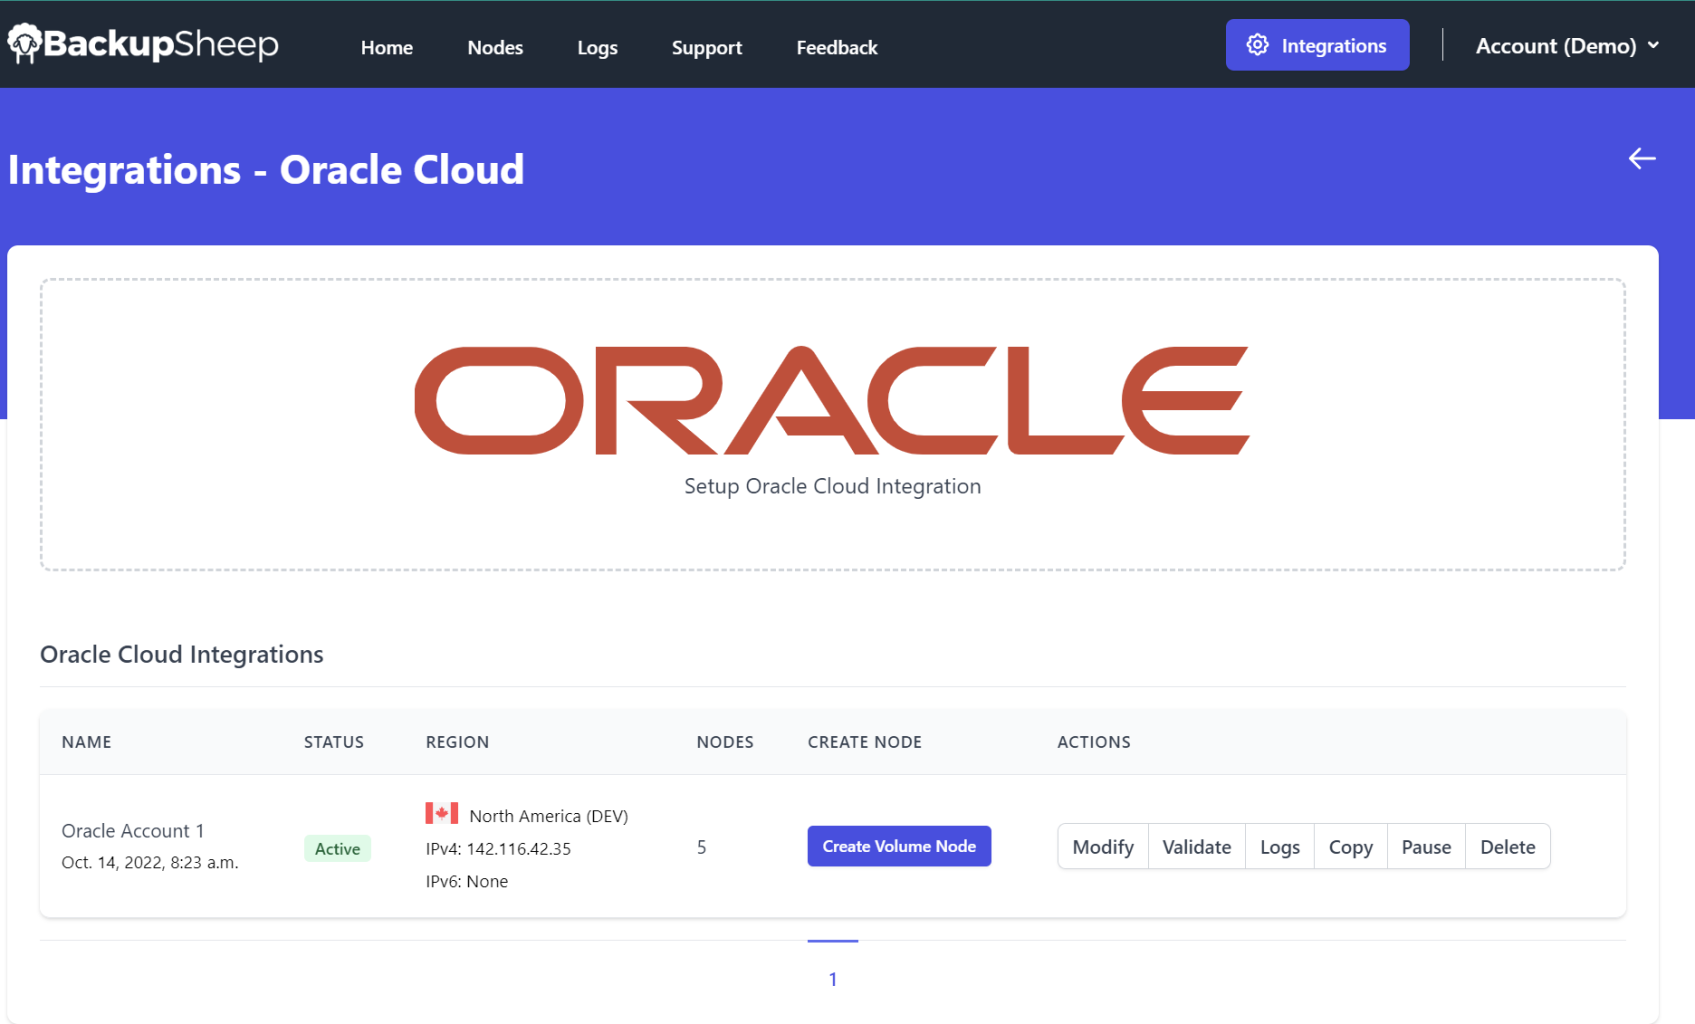1695x1024 pixels.
Task: Click the STATUS column header
Action: [x=334, y=742]
